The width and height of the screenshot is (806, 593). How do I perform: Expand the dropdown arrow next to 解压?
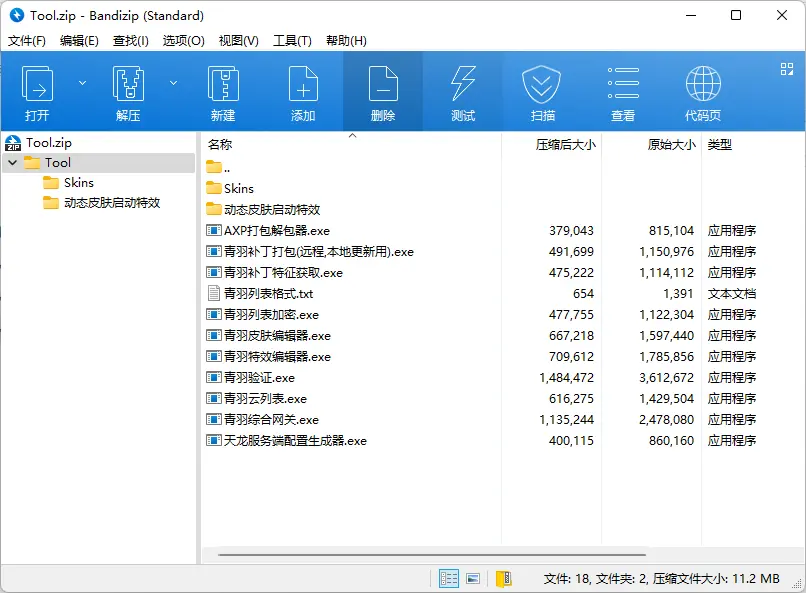coord(174,83)
